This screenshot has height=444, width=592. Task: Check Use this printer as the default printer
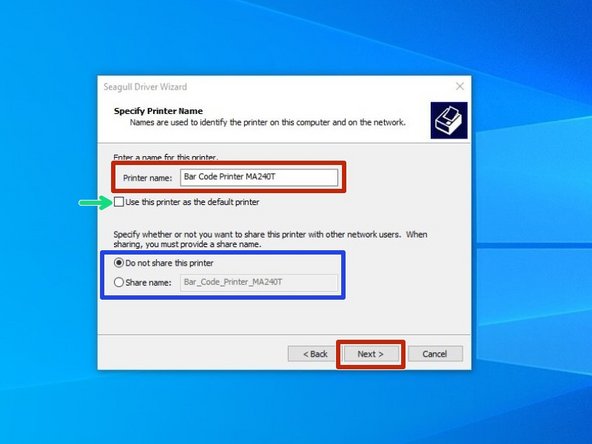coord(119,202)
